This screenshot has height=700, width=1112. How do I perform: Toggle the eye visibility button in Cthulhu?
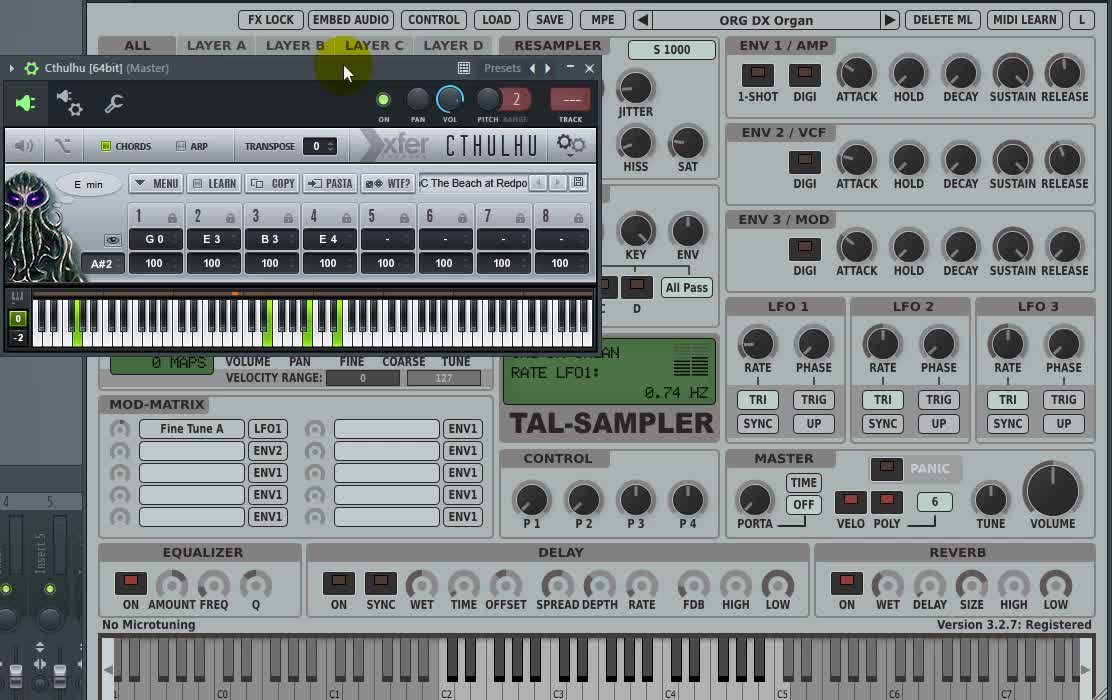click(x=112, y=240)
